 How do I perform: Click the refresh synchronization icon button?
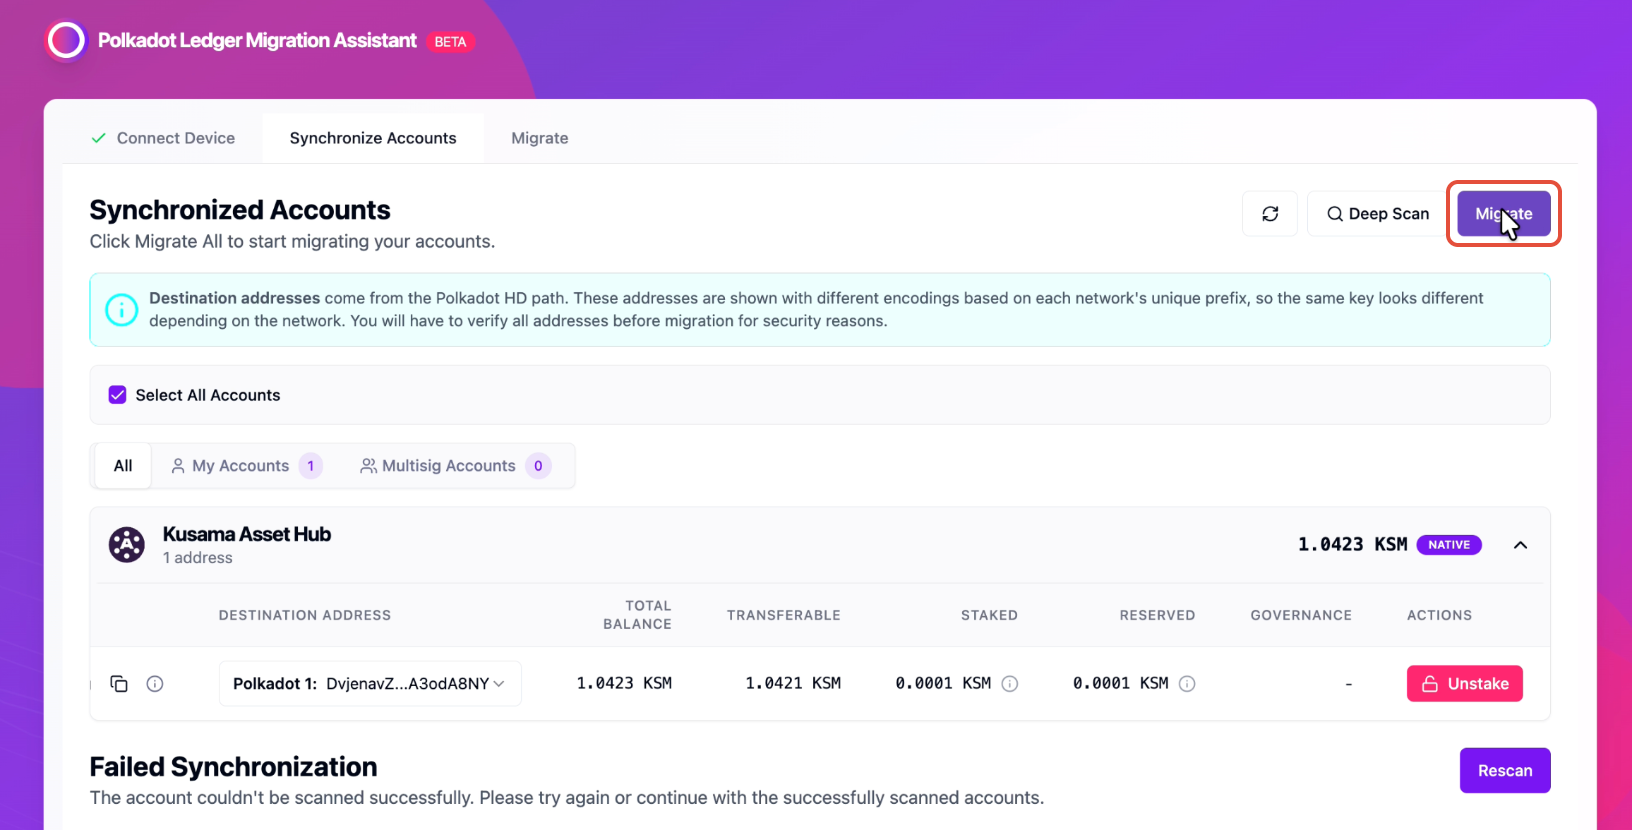(x=1270, y=214)
